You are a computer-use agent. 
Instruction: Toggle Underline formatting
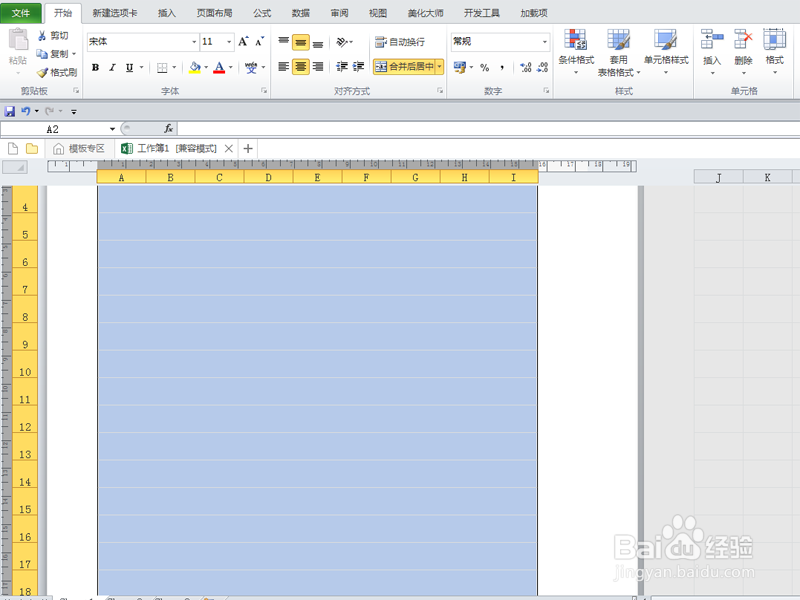click(x=129, y=67)
